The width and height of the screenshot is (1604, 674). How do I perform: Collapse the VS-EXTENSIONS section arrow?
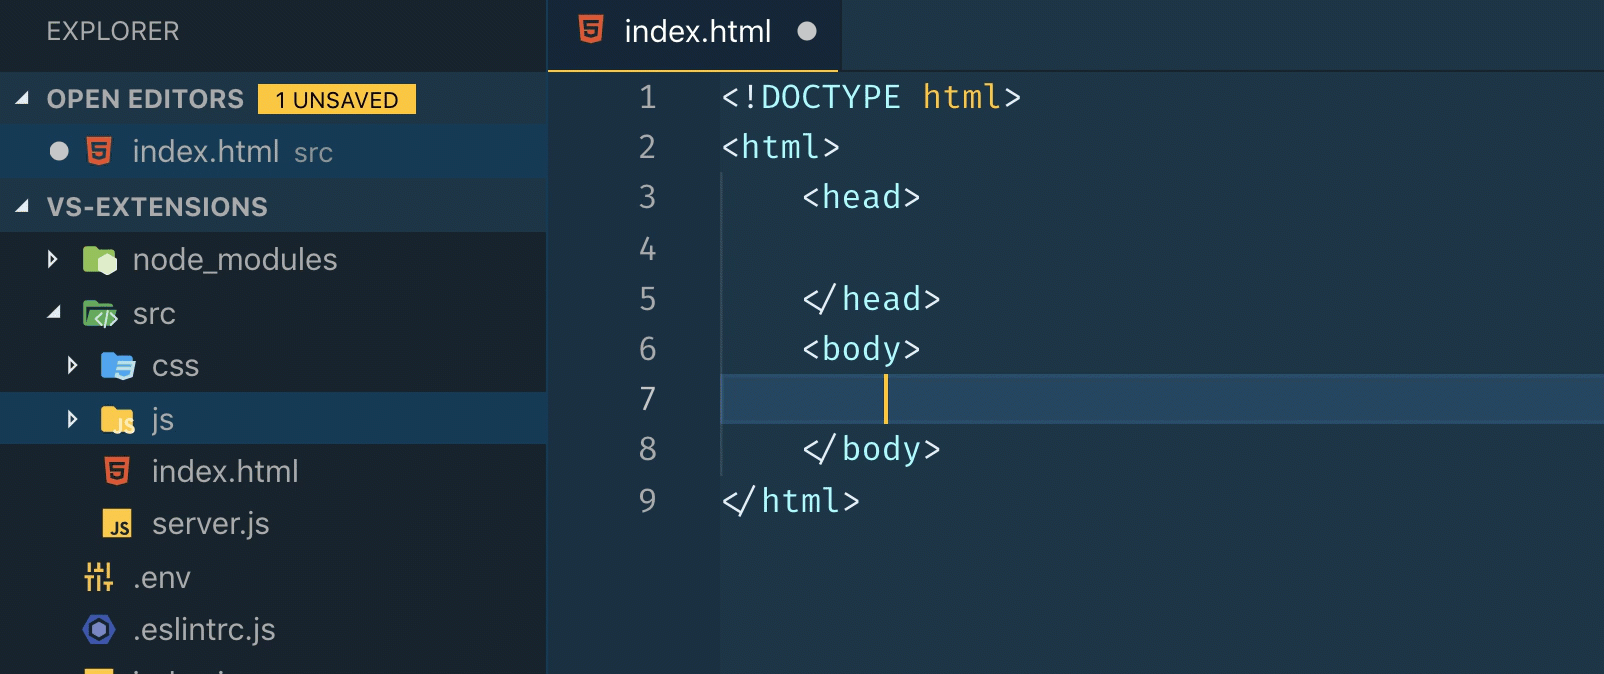pos(22,206)
